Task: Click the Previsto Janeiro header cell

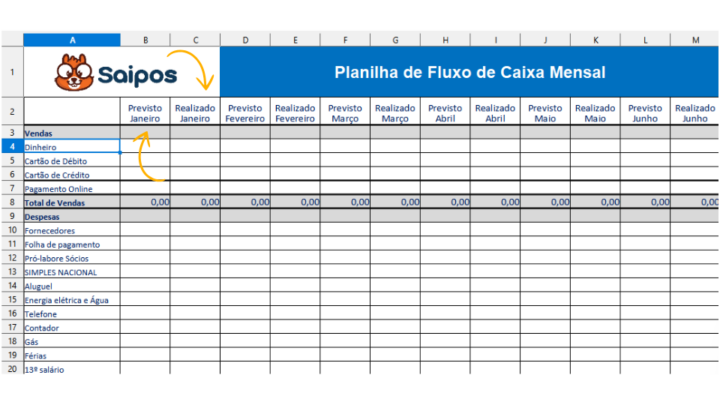Action: tap(145, 113)
